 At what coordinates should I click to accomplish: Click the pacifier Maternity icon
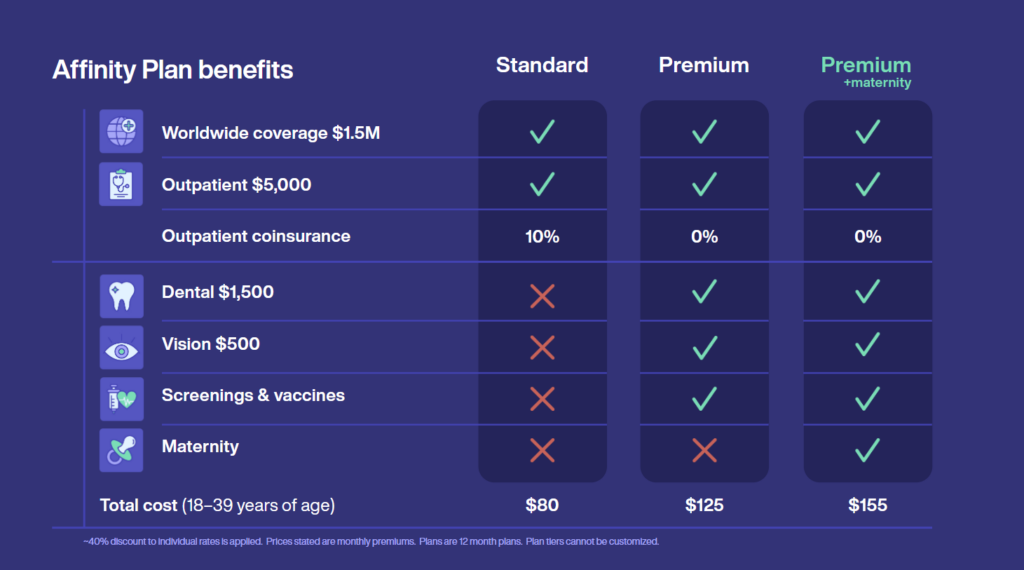tap(121, 450)
